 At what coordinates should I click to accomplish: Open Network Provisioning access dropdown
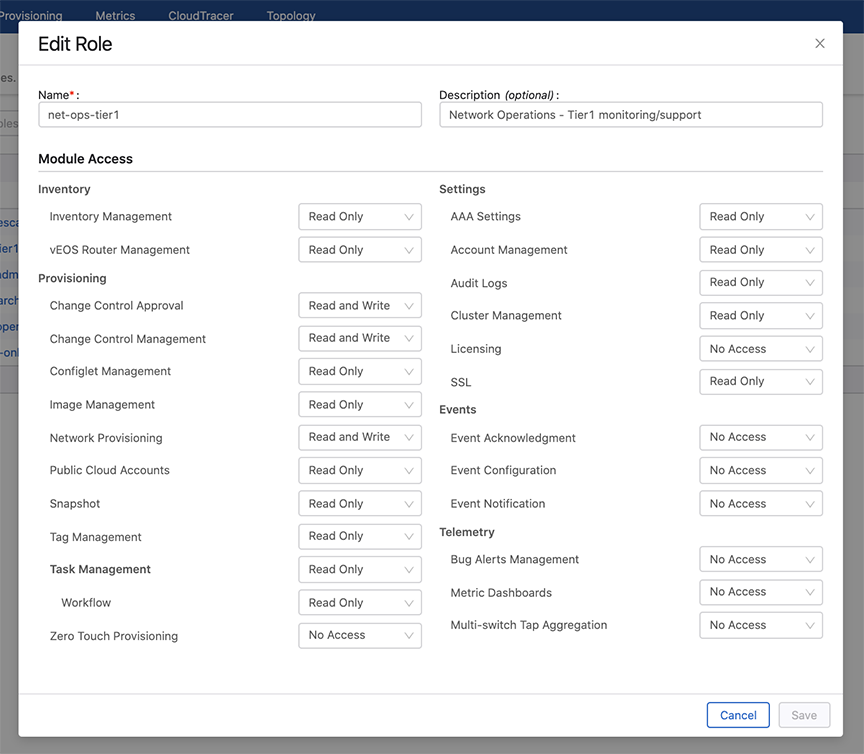pos(360,438)
